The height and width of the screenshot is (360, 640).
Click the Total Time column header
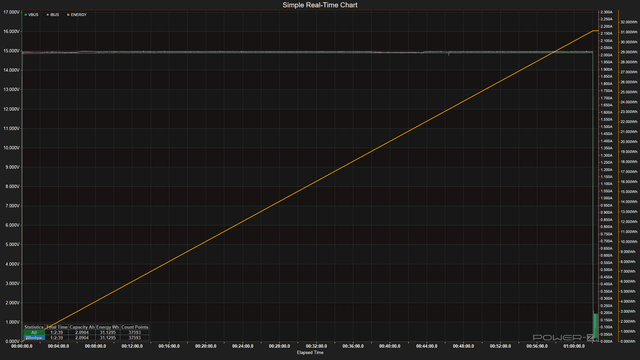(x=57, y=327)
